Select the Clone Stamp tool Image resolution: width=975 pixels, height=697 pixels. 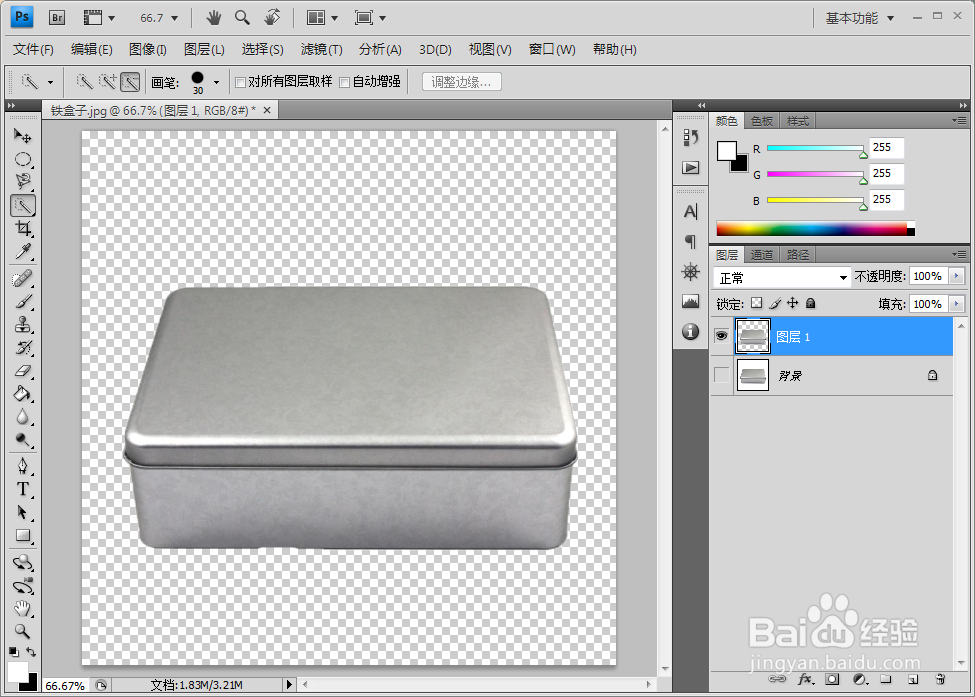click(x=22, y=324)
